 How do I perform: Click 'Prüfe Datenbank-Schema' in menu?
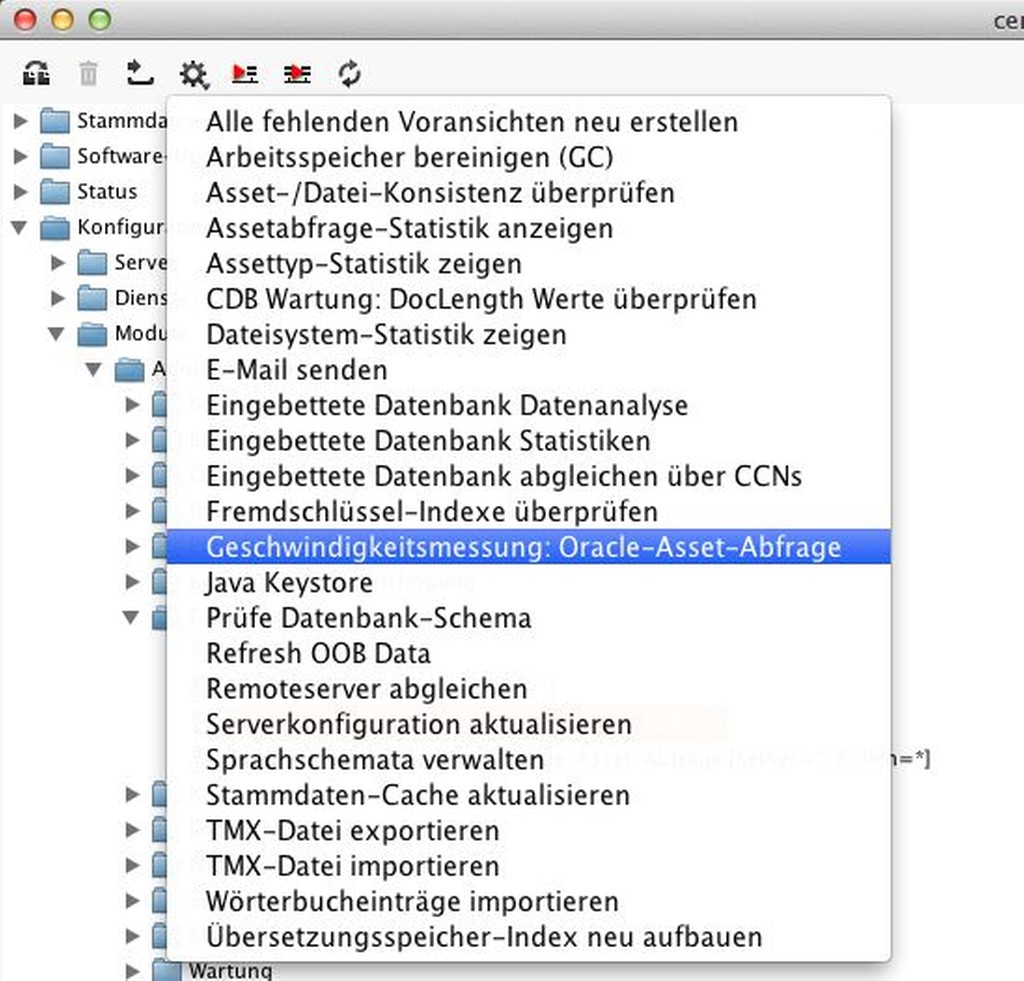click(368, 618)
